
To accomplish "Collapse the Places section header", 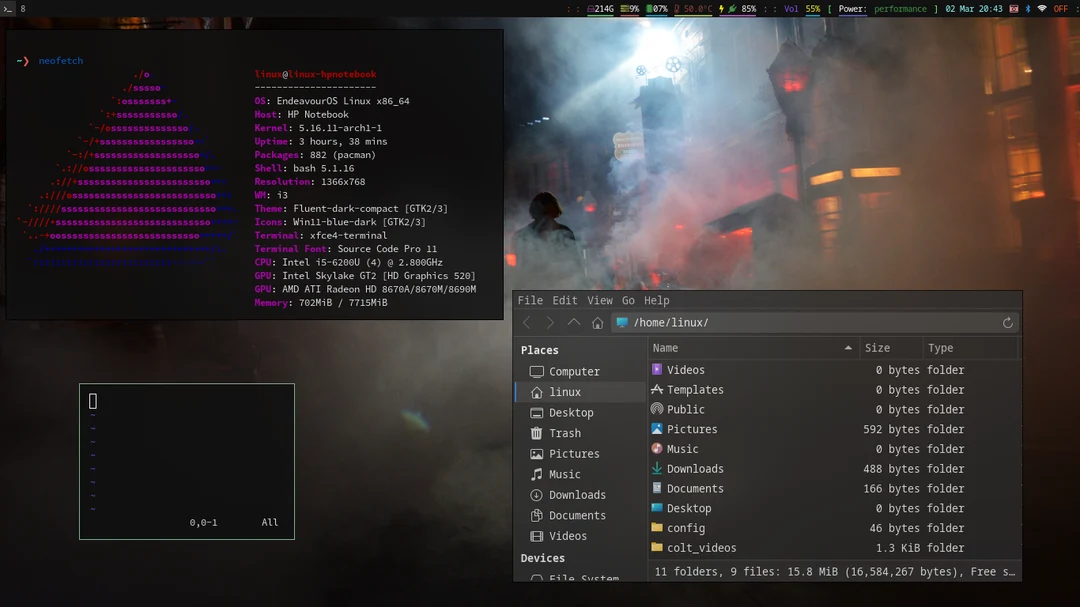I will pyautogui.click(x=539, y=350).
